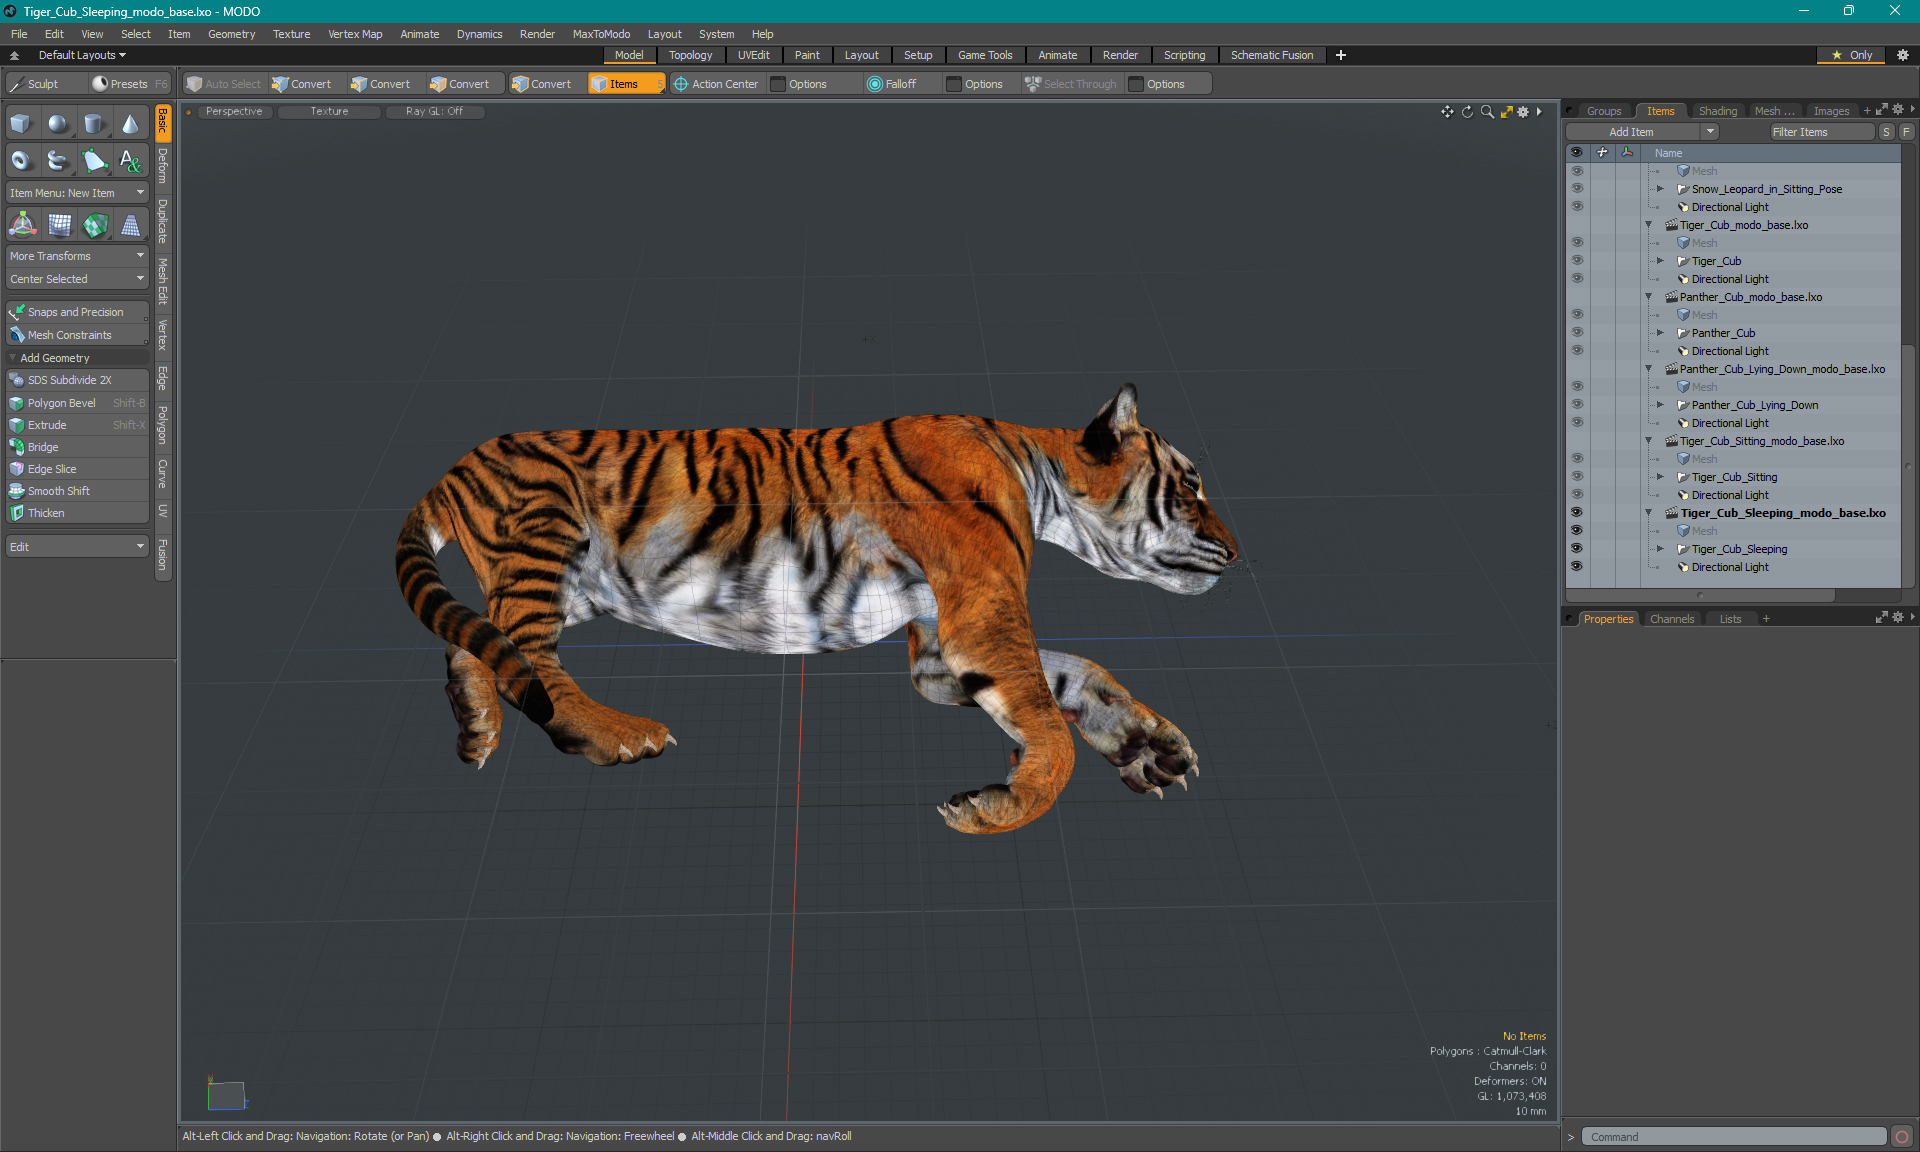Activate the Bridge tool
The width and height of the screenshot is (1920, 1152).
click(77, 447)
